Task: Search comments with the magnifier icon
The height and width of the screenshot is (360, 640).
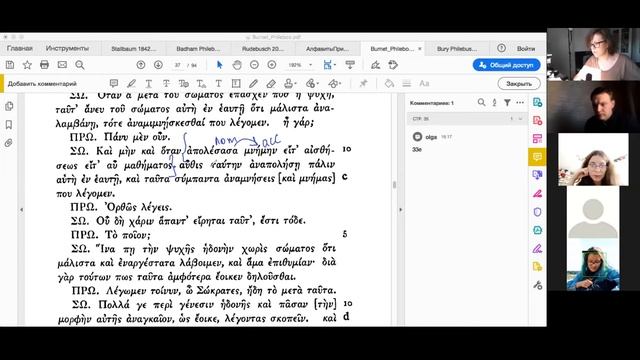Action: click(482, 102)
